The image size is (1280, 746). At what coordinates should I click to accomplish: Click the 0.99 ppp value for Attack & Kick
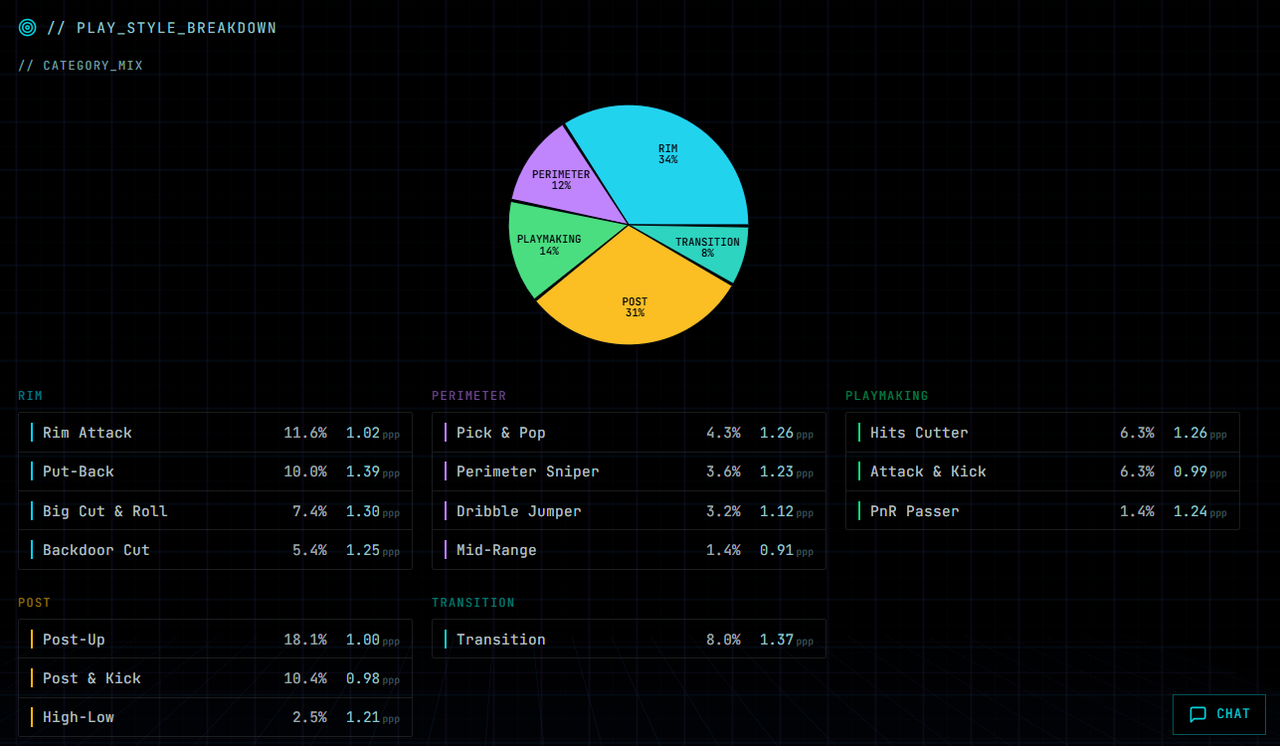pyautogui.click(x=1200, y=472)
